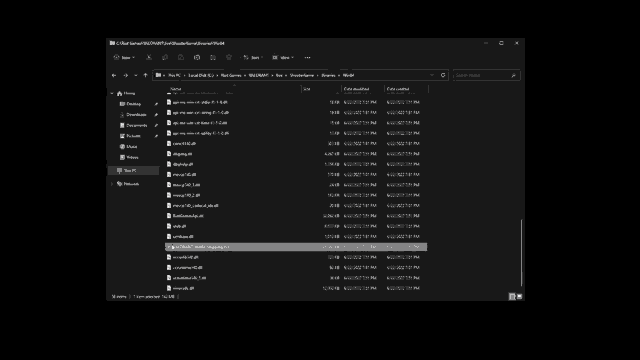Viewport: 640px width, 360px height.
Task: Switch to details view in status bar
Action: coord(512,297)
